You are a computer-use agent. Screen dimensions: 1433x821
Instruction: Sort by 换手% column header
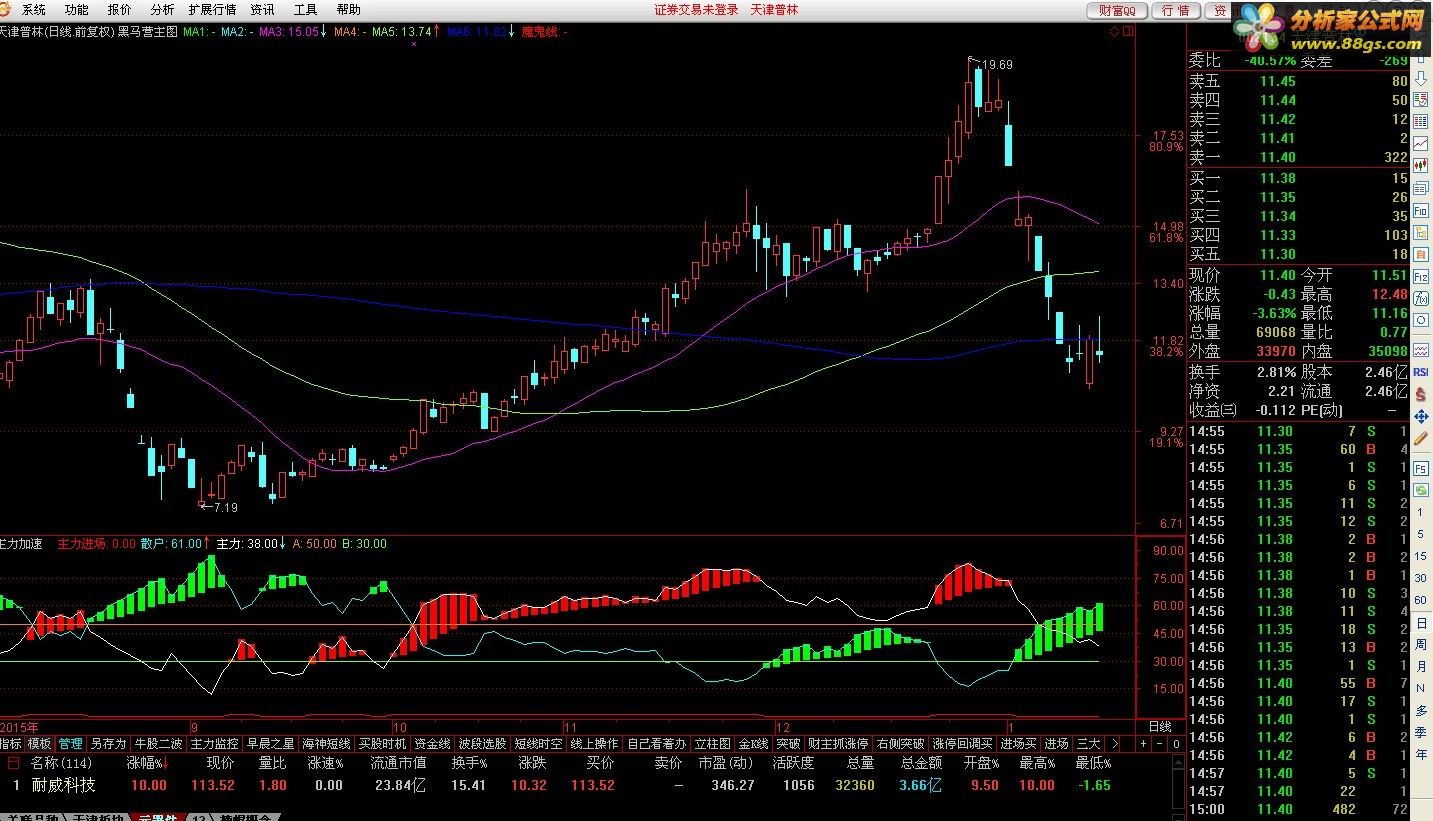[x=467, y=763]
